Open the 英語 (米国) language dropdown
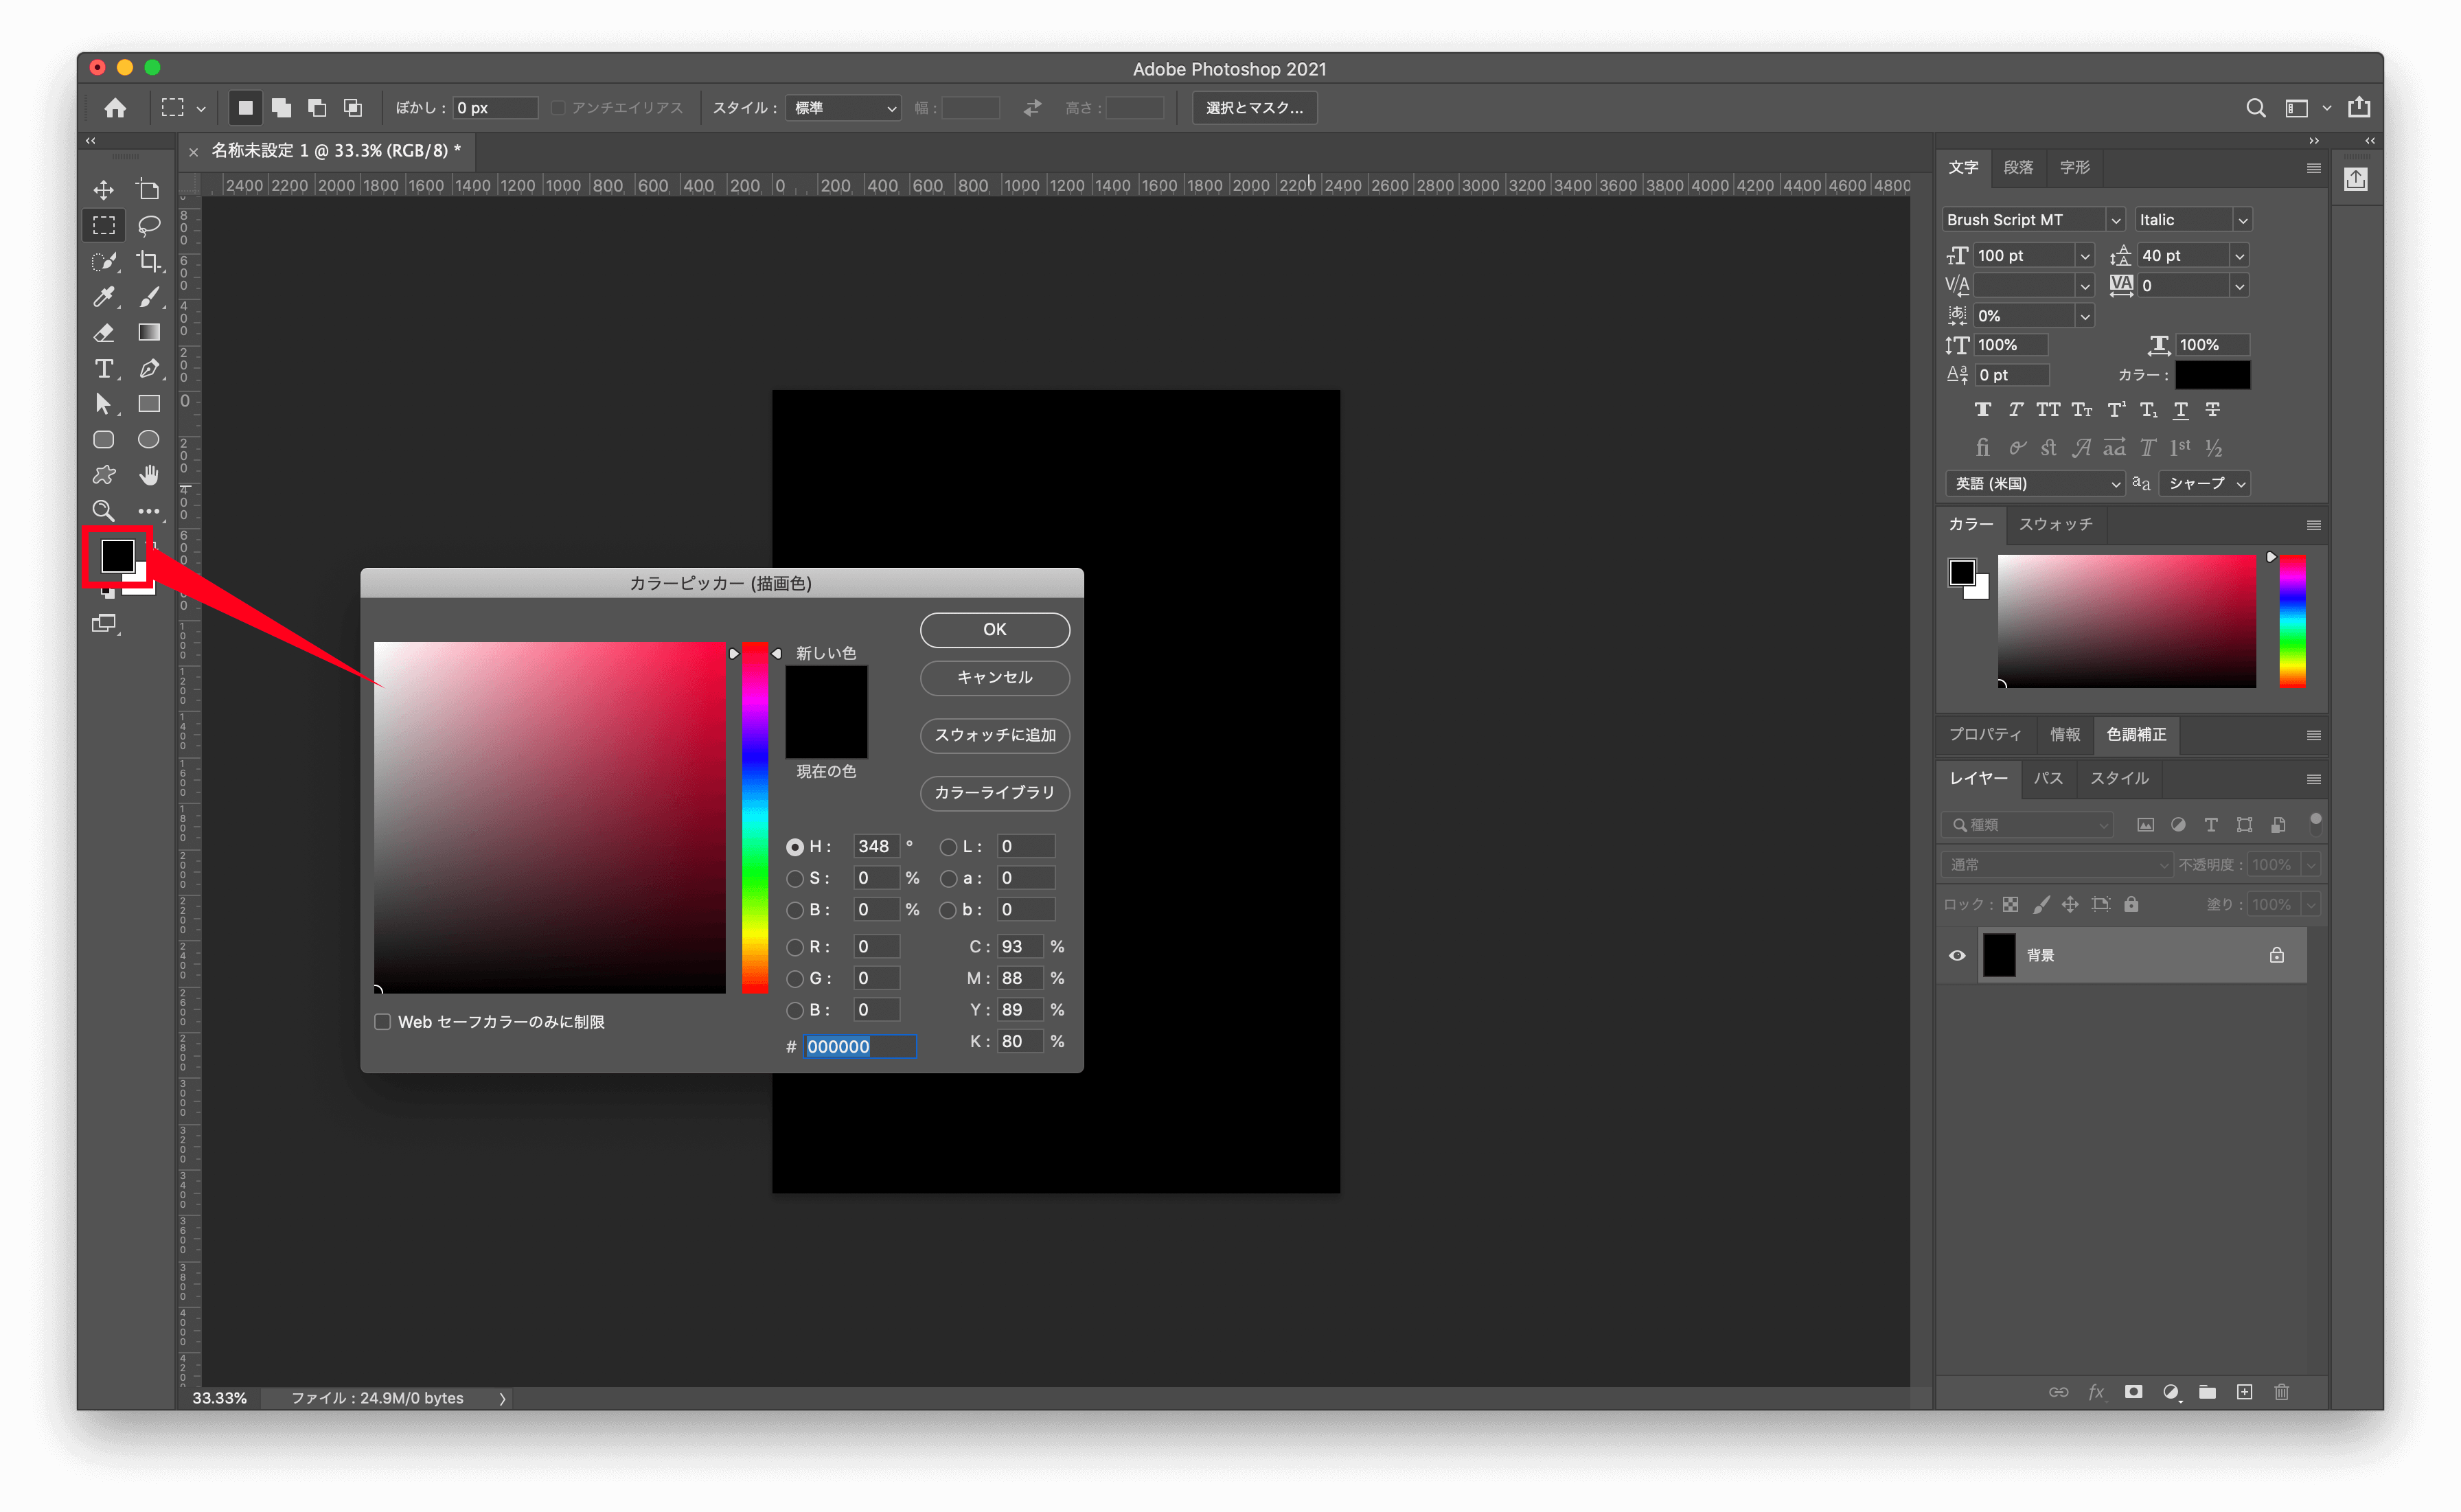Image resolution: width=2461 pixels, height=1512 pixels. coord(2036,484)
